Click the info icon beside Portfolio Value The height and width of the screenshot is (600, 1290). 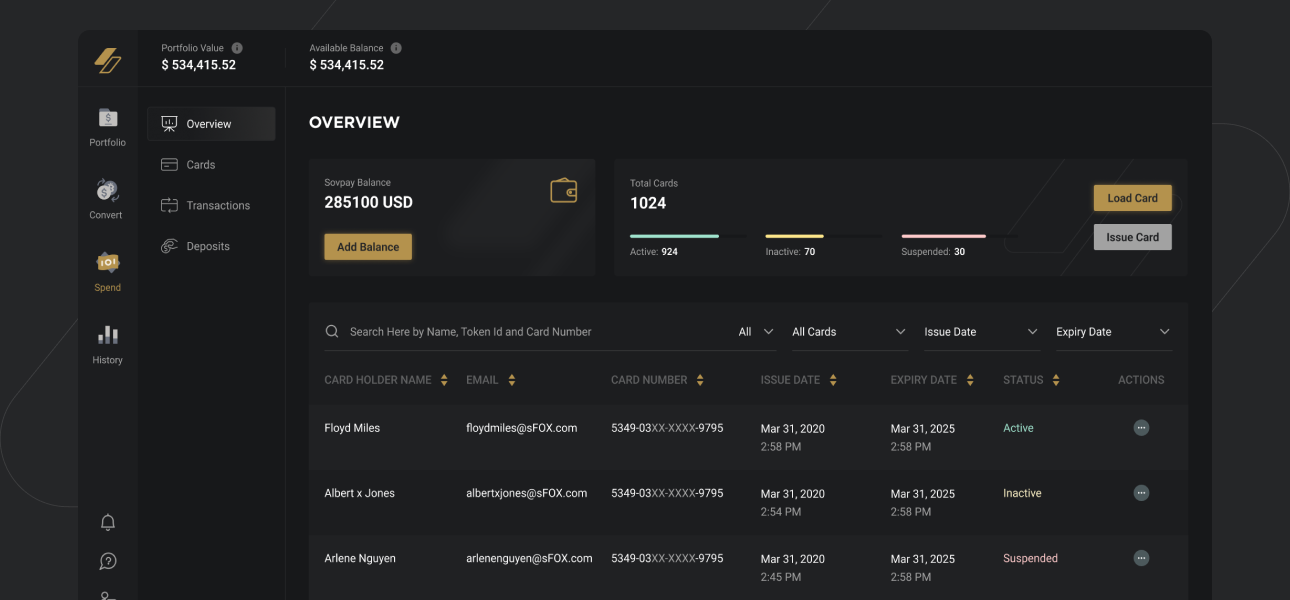tap(237, 48)
